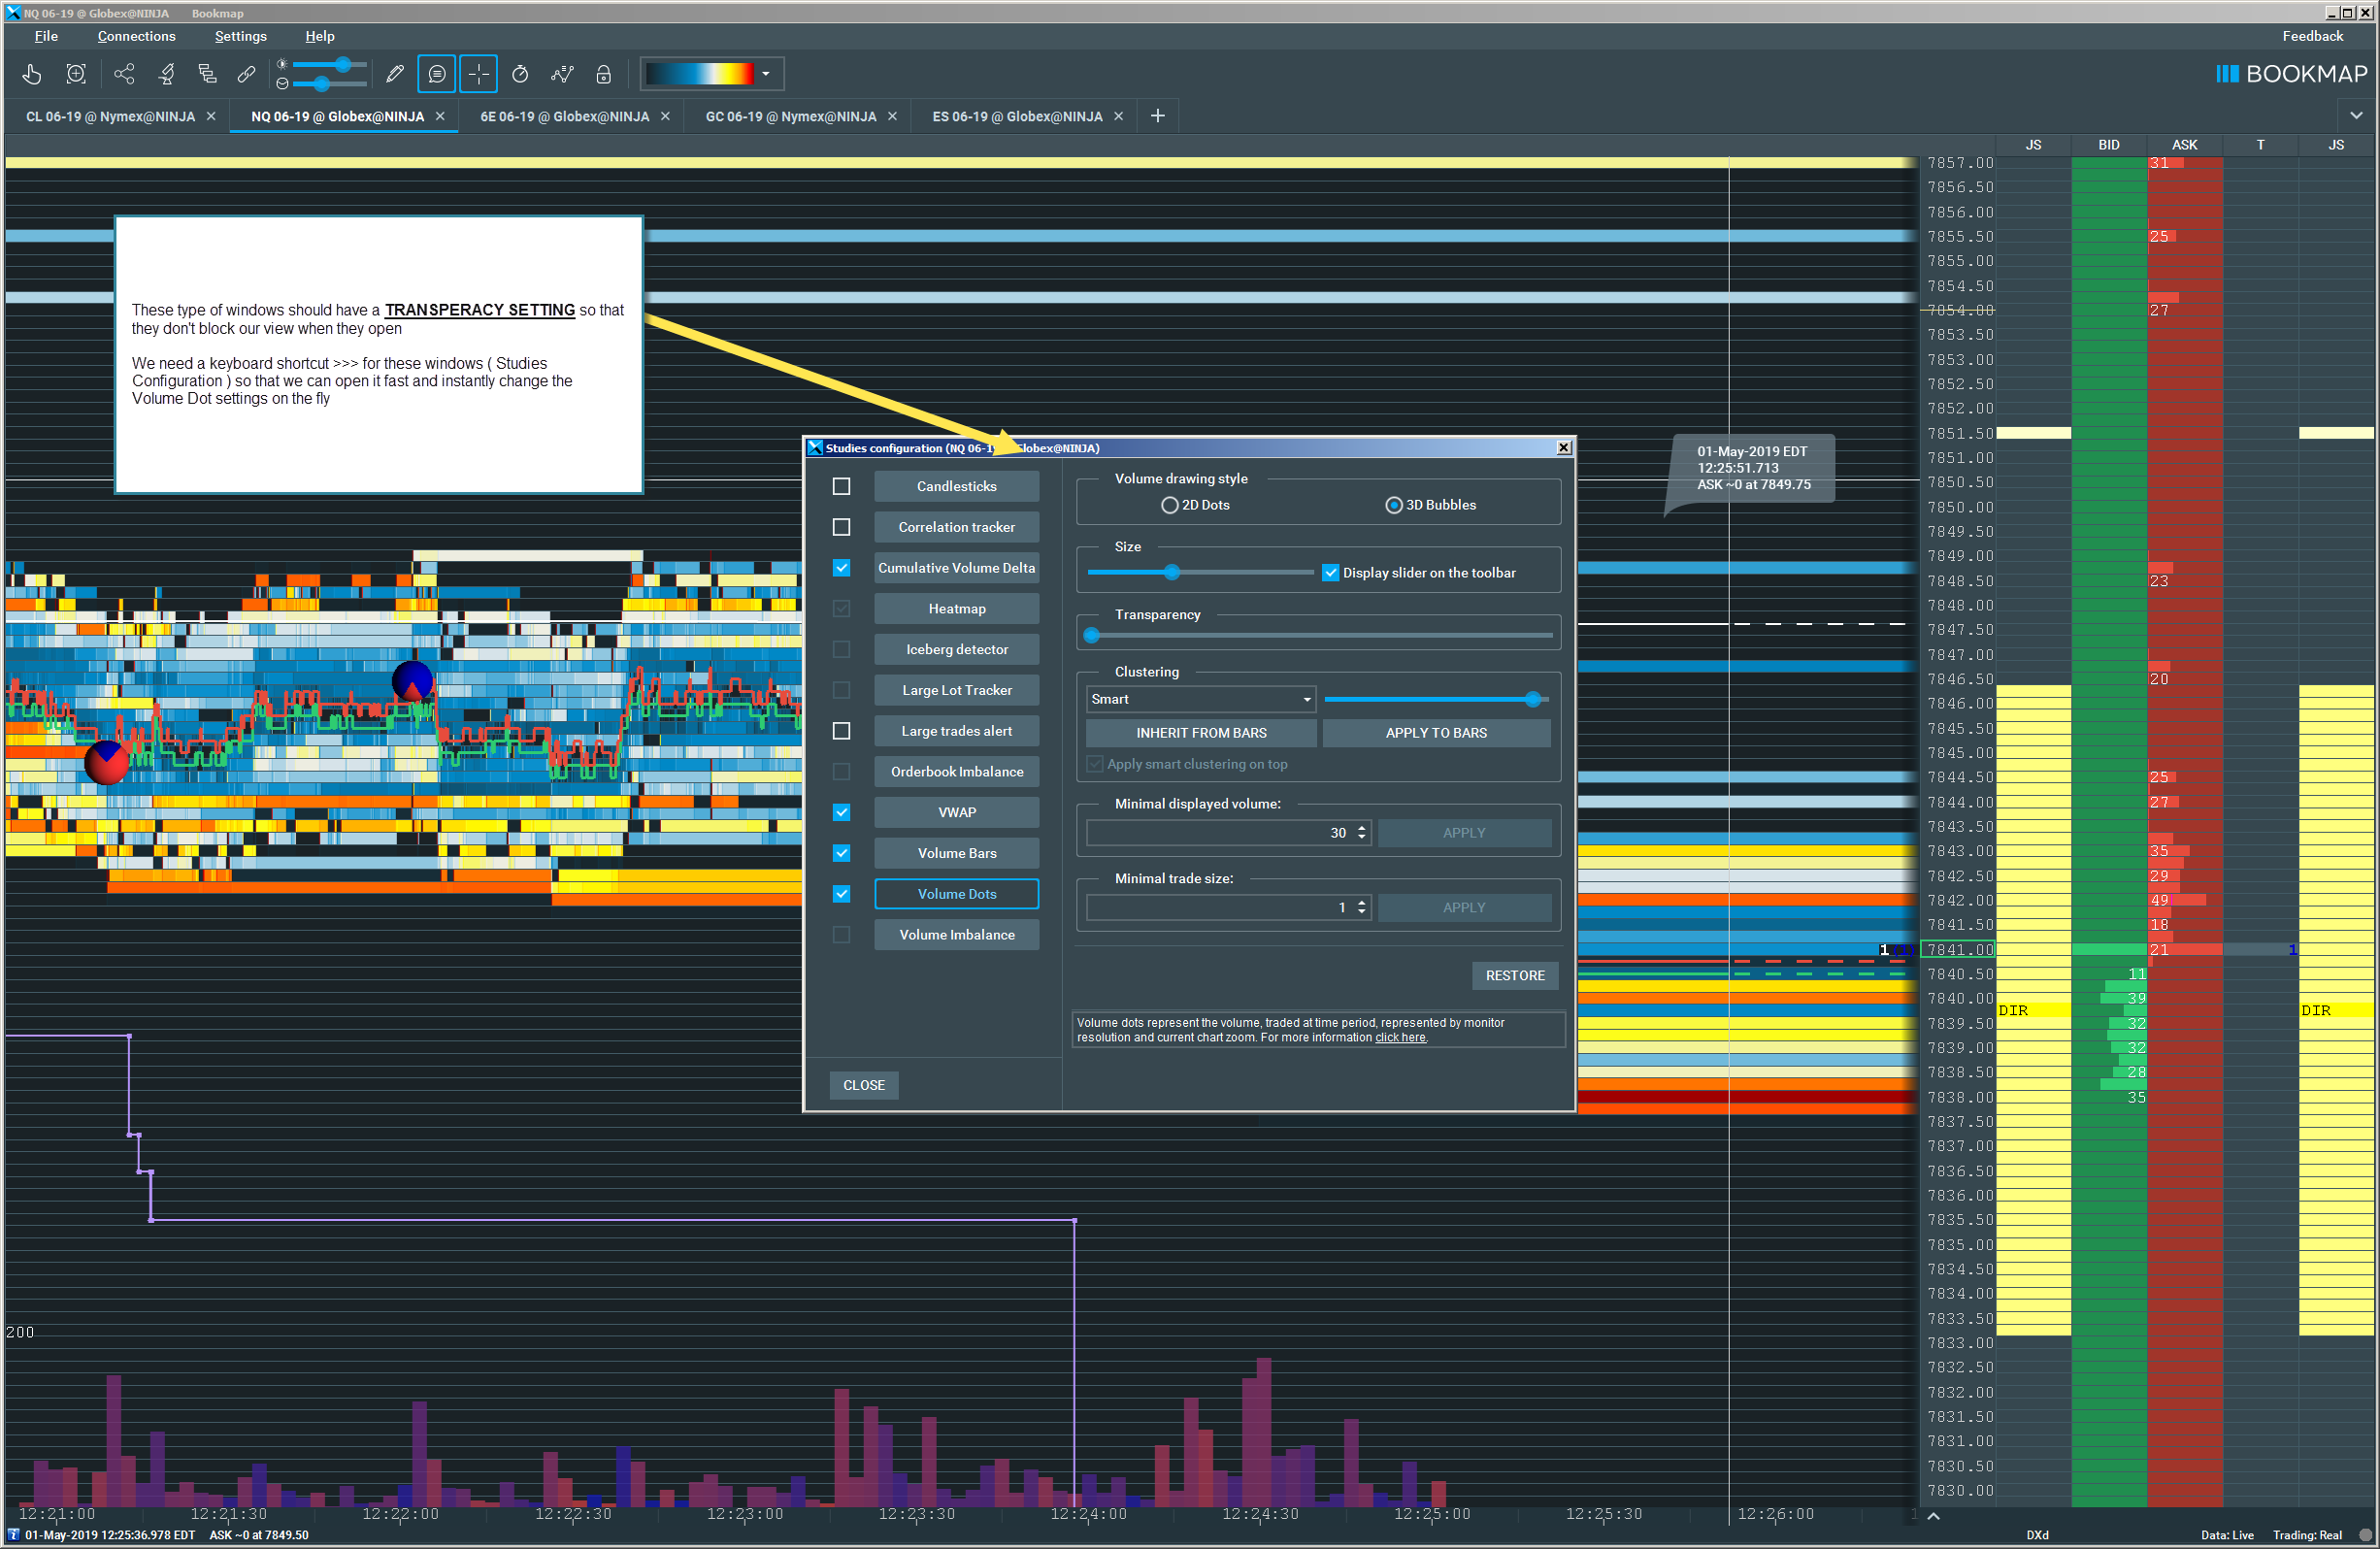
Task: Click the padlock lock icon
Action: tap(603, 74)
